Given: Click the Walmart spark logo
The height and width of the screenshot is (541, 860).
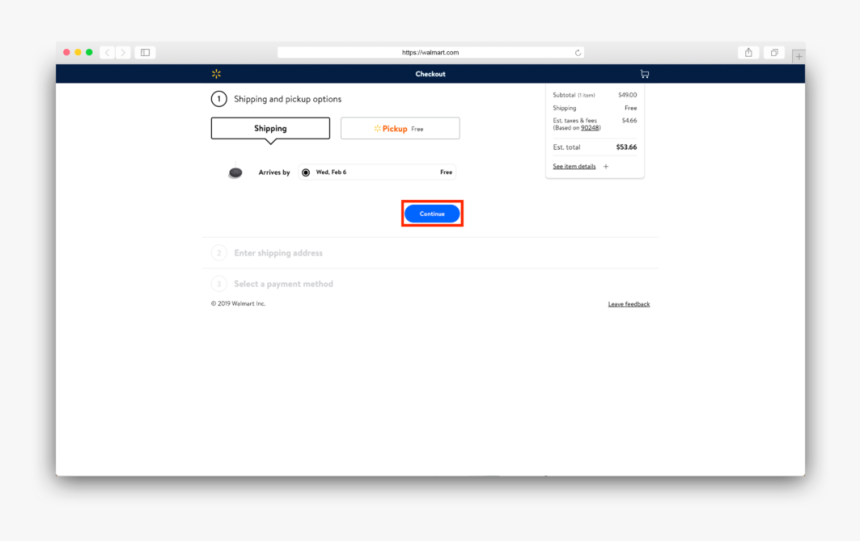Looking at the screenshot, I should (x=216, y=74).
